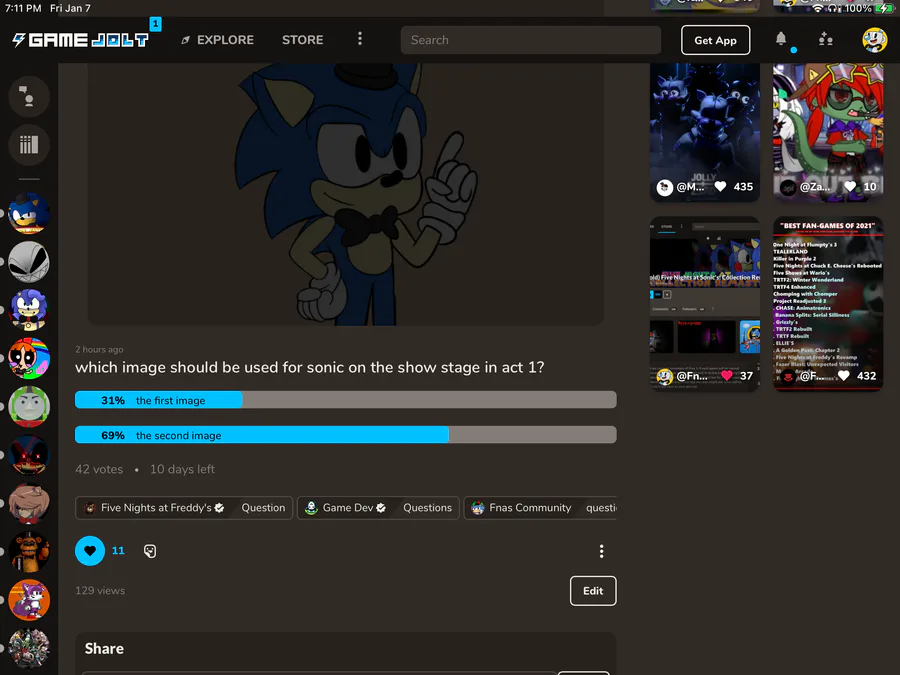The height and width of the screenshot is (675, 900).
Task: Like the post with 435 hearts
Action: pos(720,187)
